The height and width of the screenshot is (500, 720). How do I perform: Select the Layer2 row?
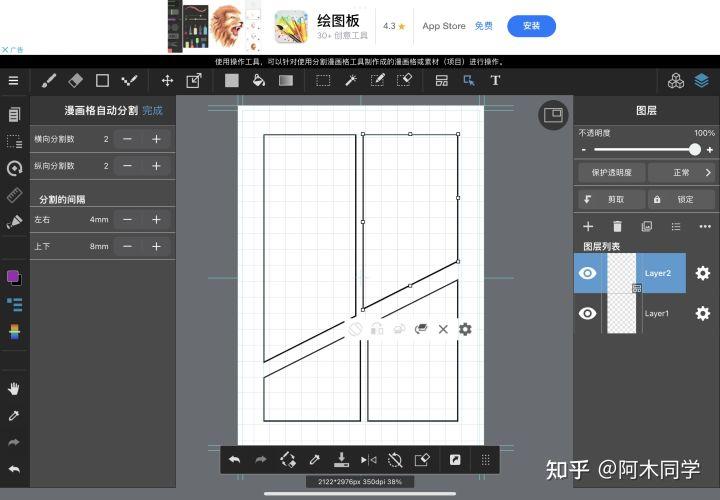click(630, 273)
